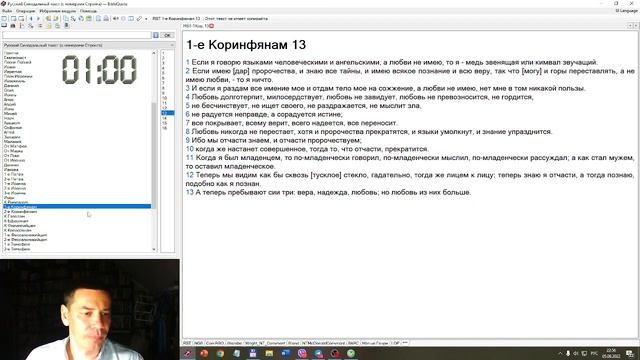Click the blue icon button next to the search field
Viewport: 640px width, 360px height.
(156, 36)
